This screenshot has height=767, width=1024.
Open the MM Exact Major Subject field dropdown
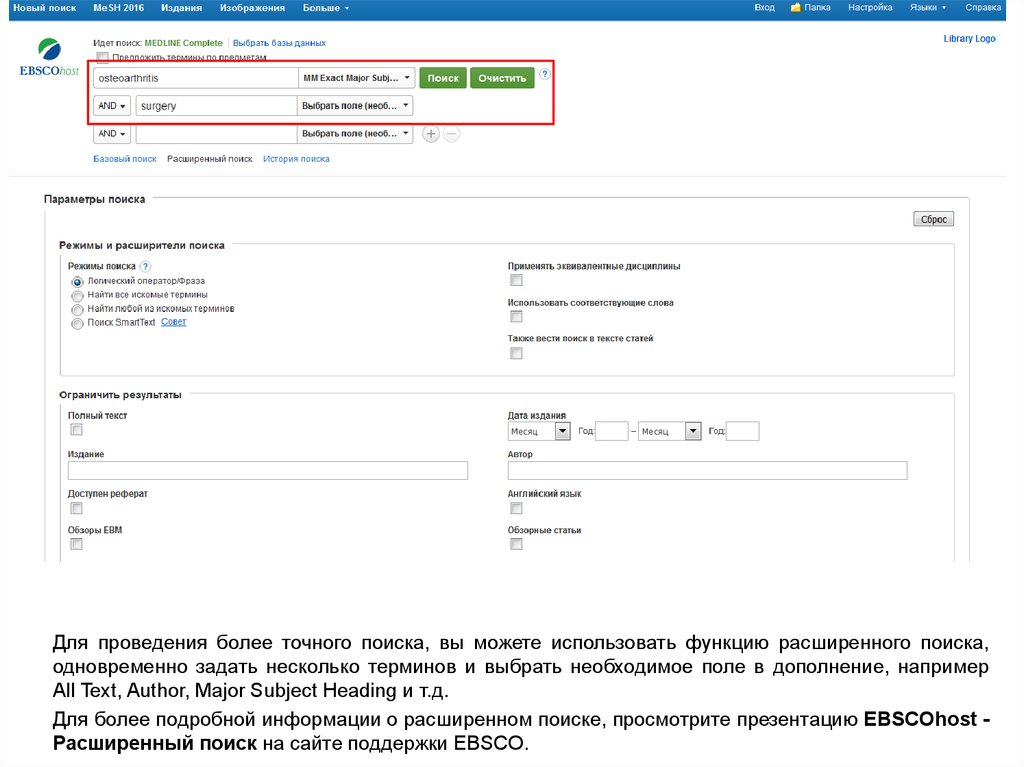coord(356,78)
